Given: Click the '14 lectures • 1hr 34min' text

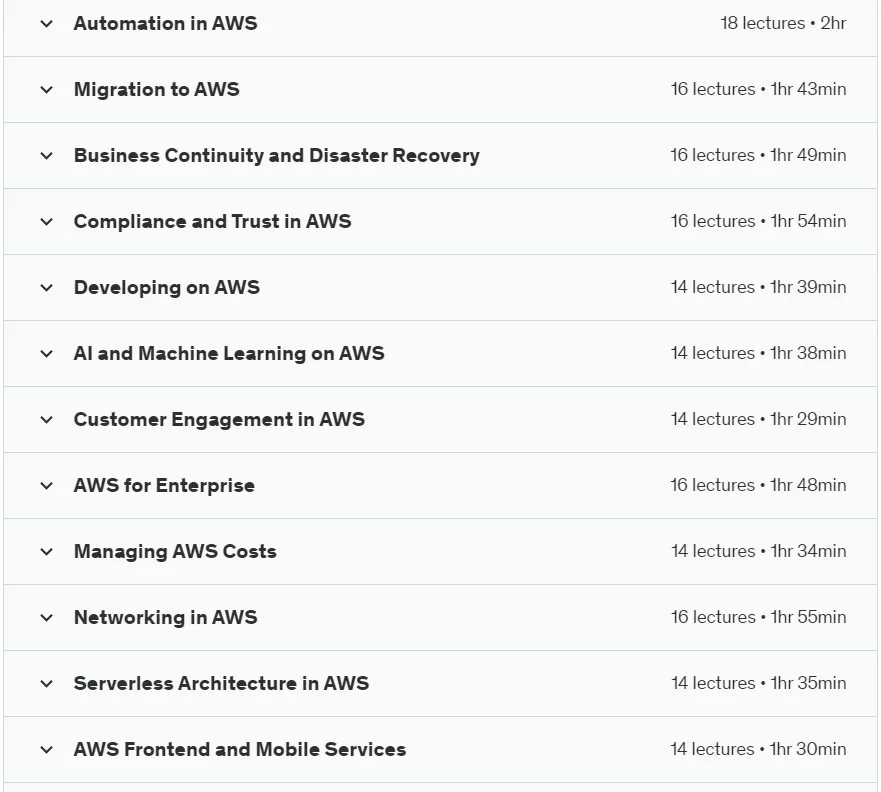Looking at the screenshot, I should point(759,551).
